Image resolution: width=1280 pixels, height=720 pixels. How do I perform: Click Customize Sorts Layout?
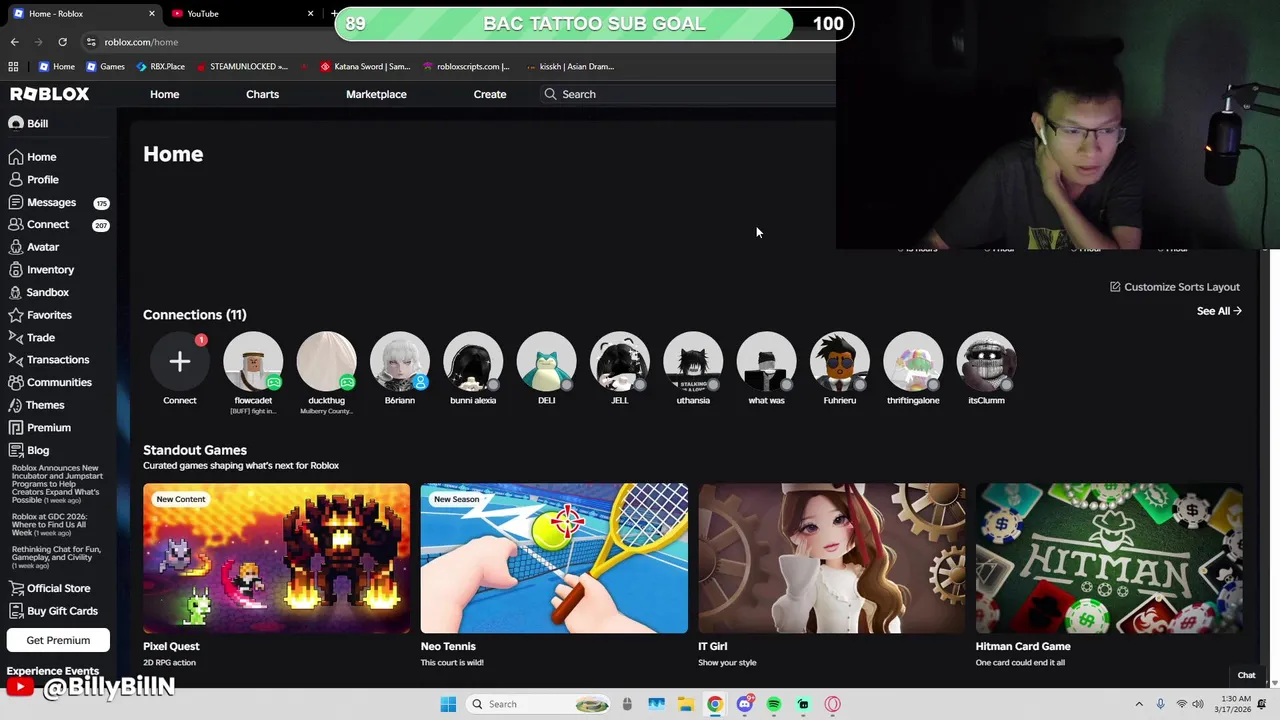[1175, 287]
